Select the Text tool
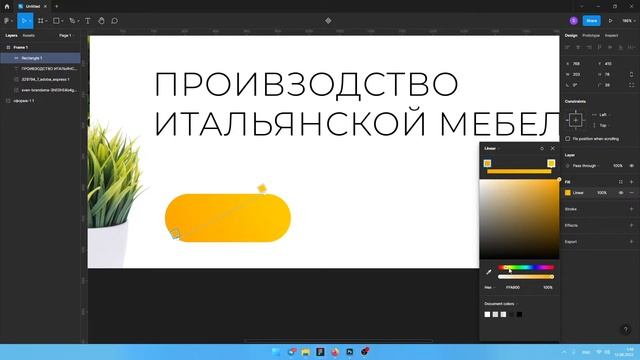This screenshot has height=360, width=640. point(87,21)
